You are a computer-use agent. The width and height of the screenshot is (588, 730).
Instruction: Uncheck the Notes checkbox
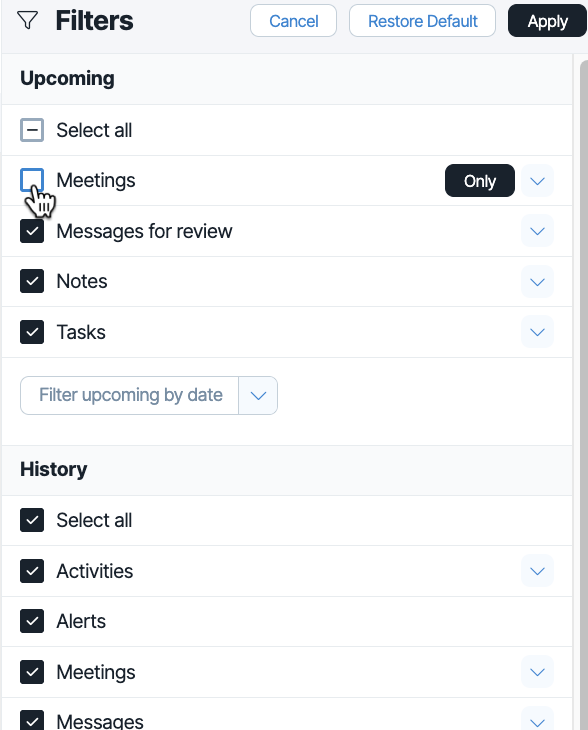point(32,281)
